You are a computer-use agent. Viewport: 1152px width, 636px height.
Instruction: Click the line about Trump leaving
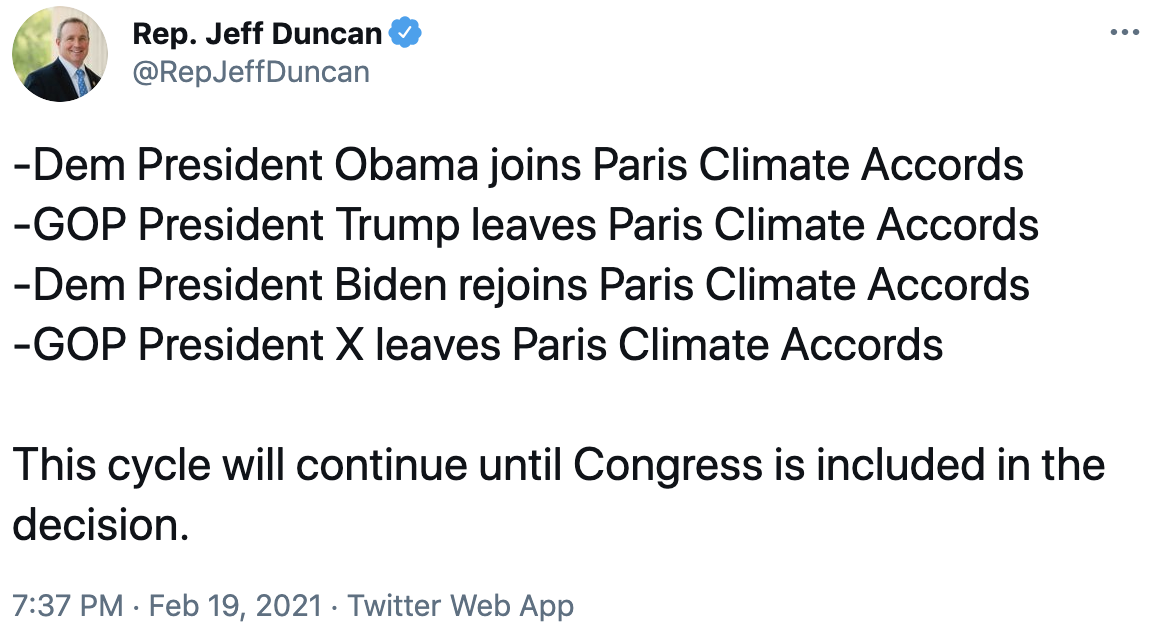[x=526, y=225]
